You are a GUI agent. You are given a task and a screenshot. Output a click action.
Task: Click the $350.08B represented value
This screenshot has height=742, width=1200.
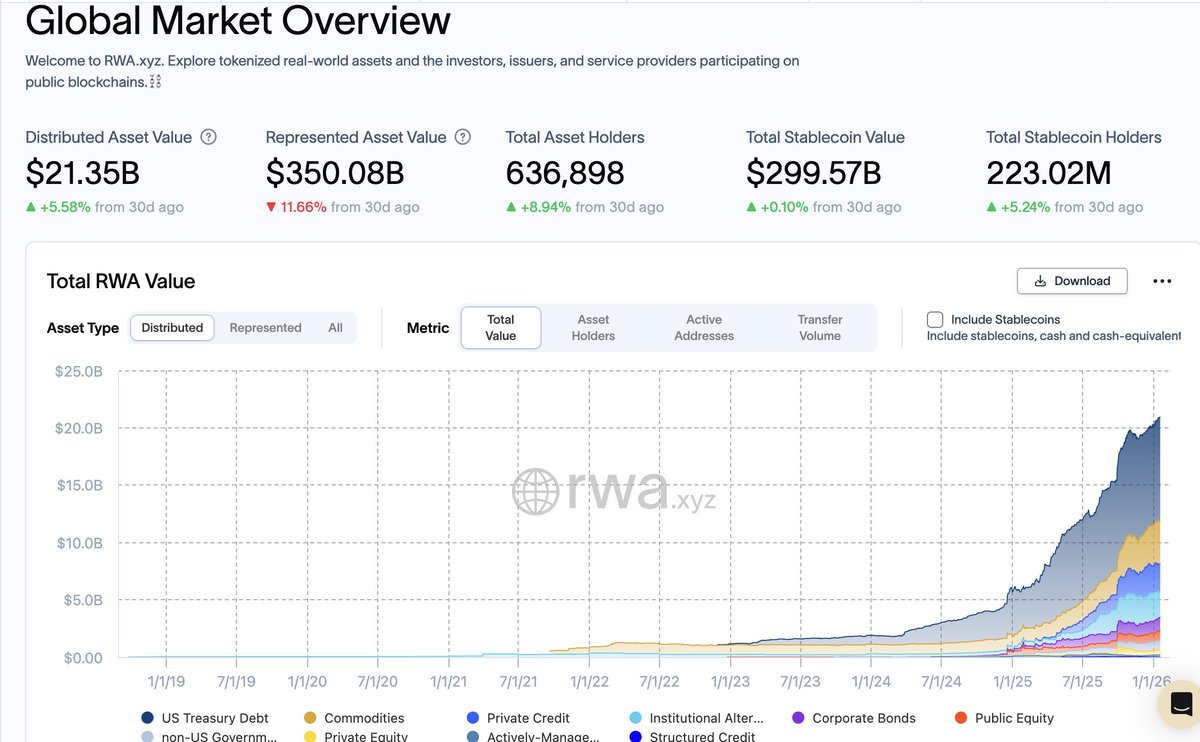[335, 174]
